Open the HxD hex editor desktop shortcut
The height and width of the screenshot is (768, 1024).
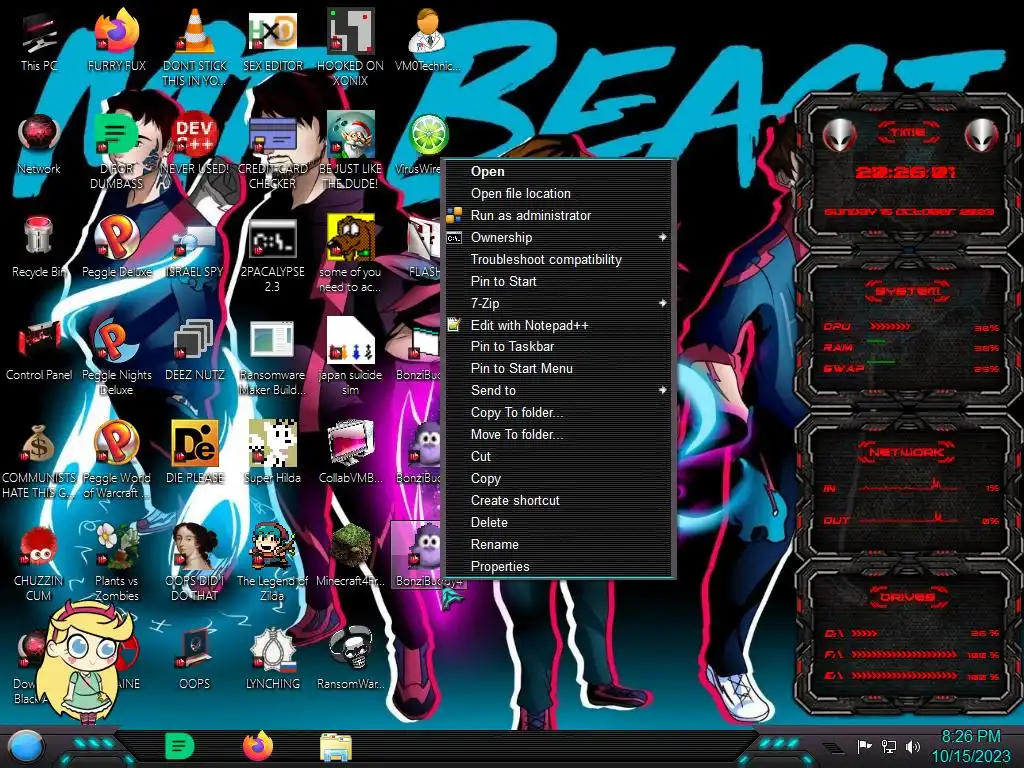pos(272,41)
